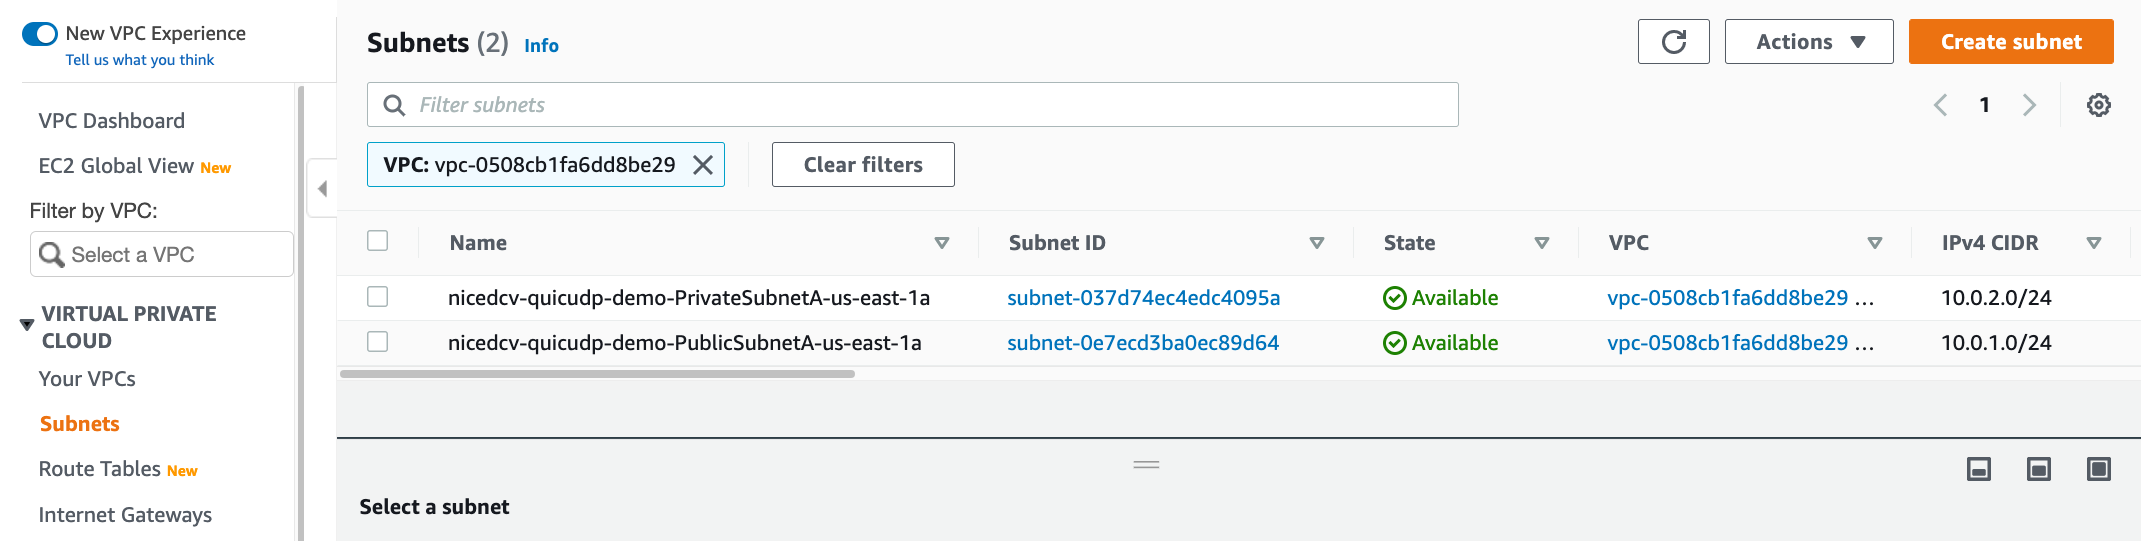
Task: Go to next page arrow
Action: [2029, 105]
